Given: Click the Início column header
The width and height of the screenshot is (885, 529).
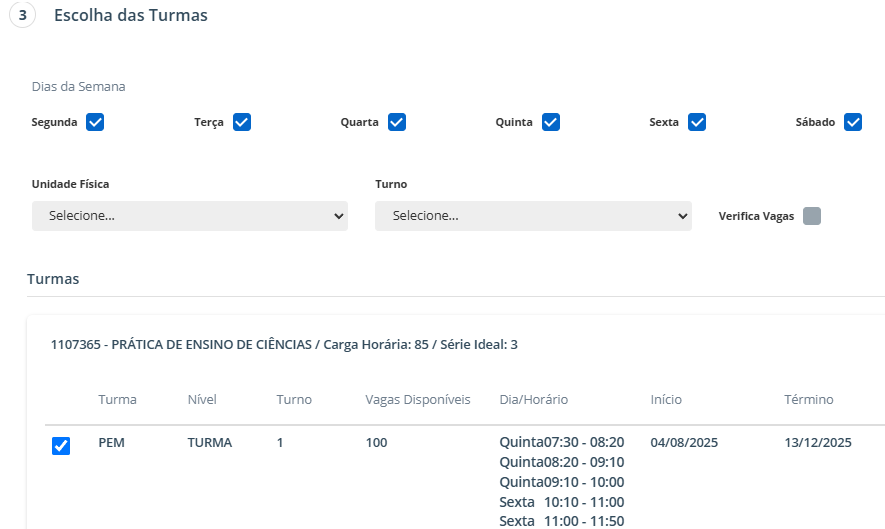Looking at the screenshot, I should point(666,400).
